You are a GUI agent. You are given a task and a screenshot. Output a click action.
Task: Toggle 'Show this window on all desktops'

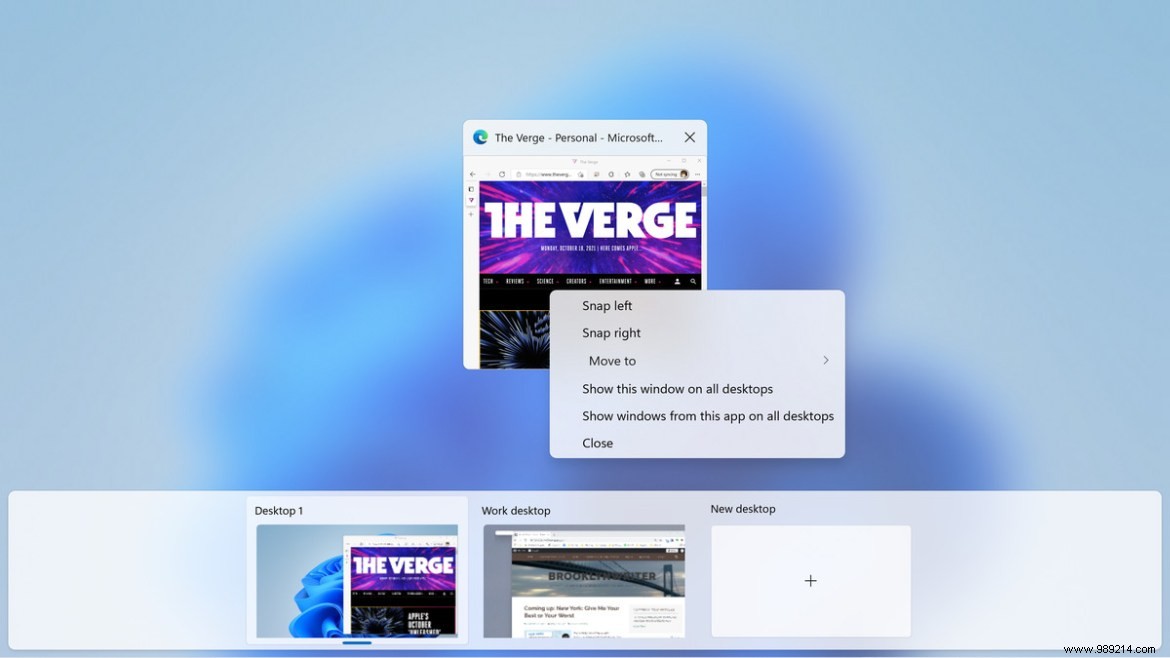[677, 388]
